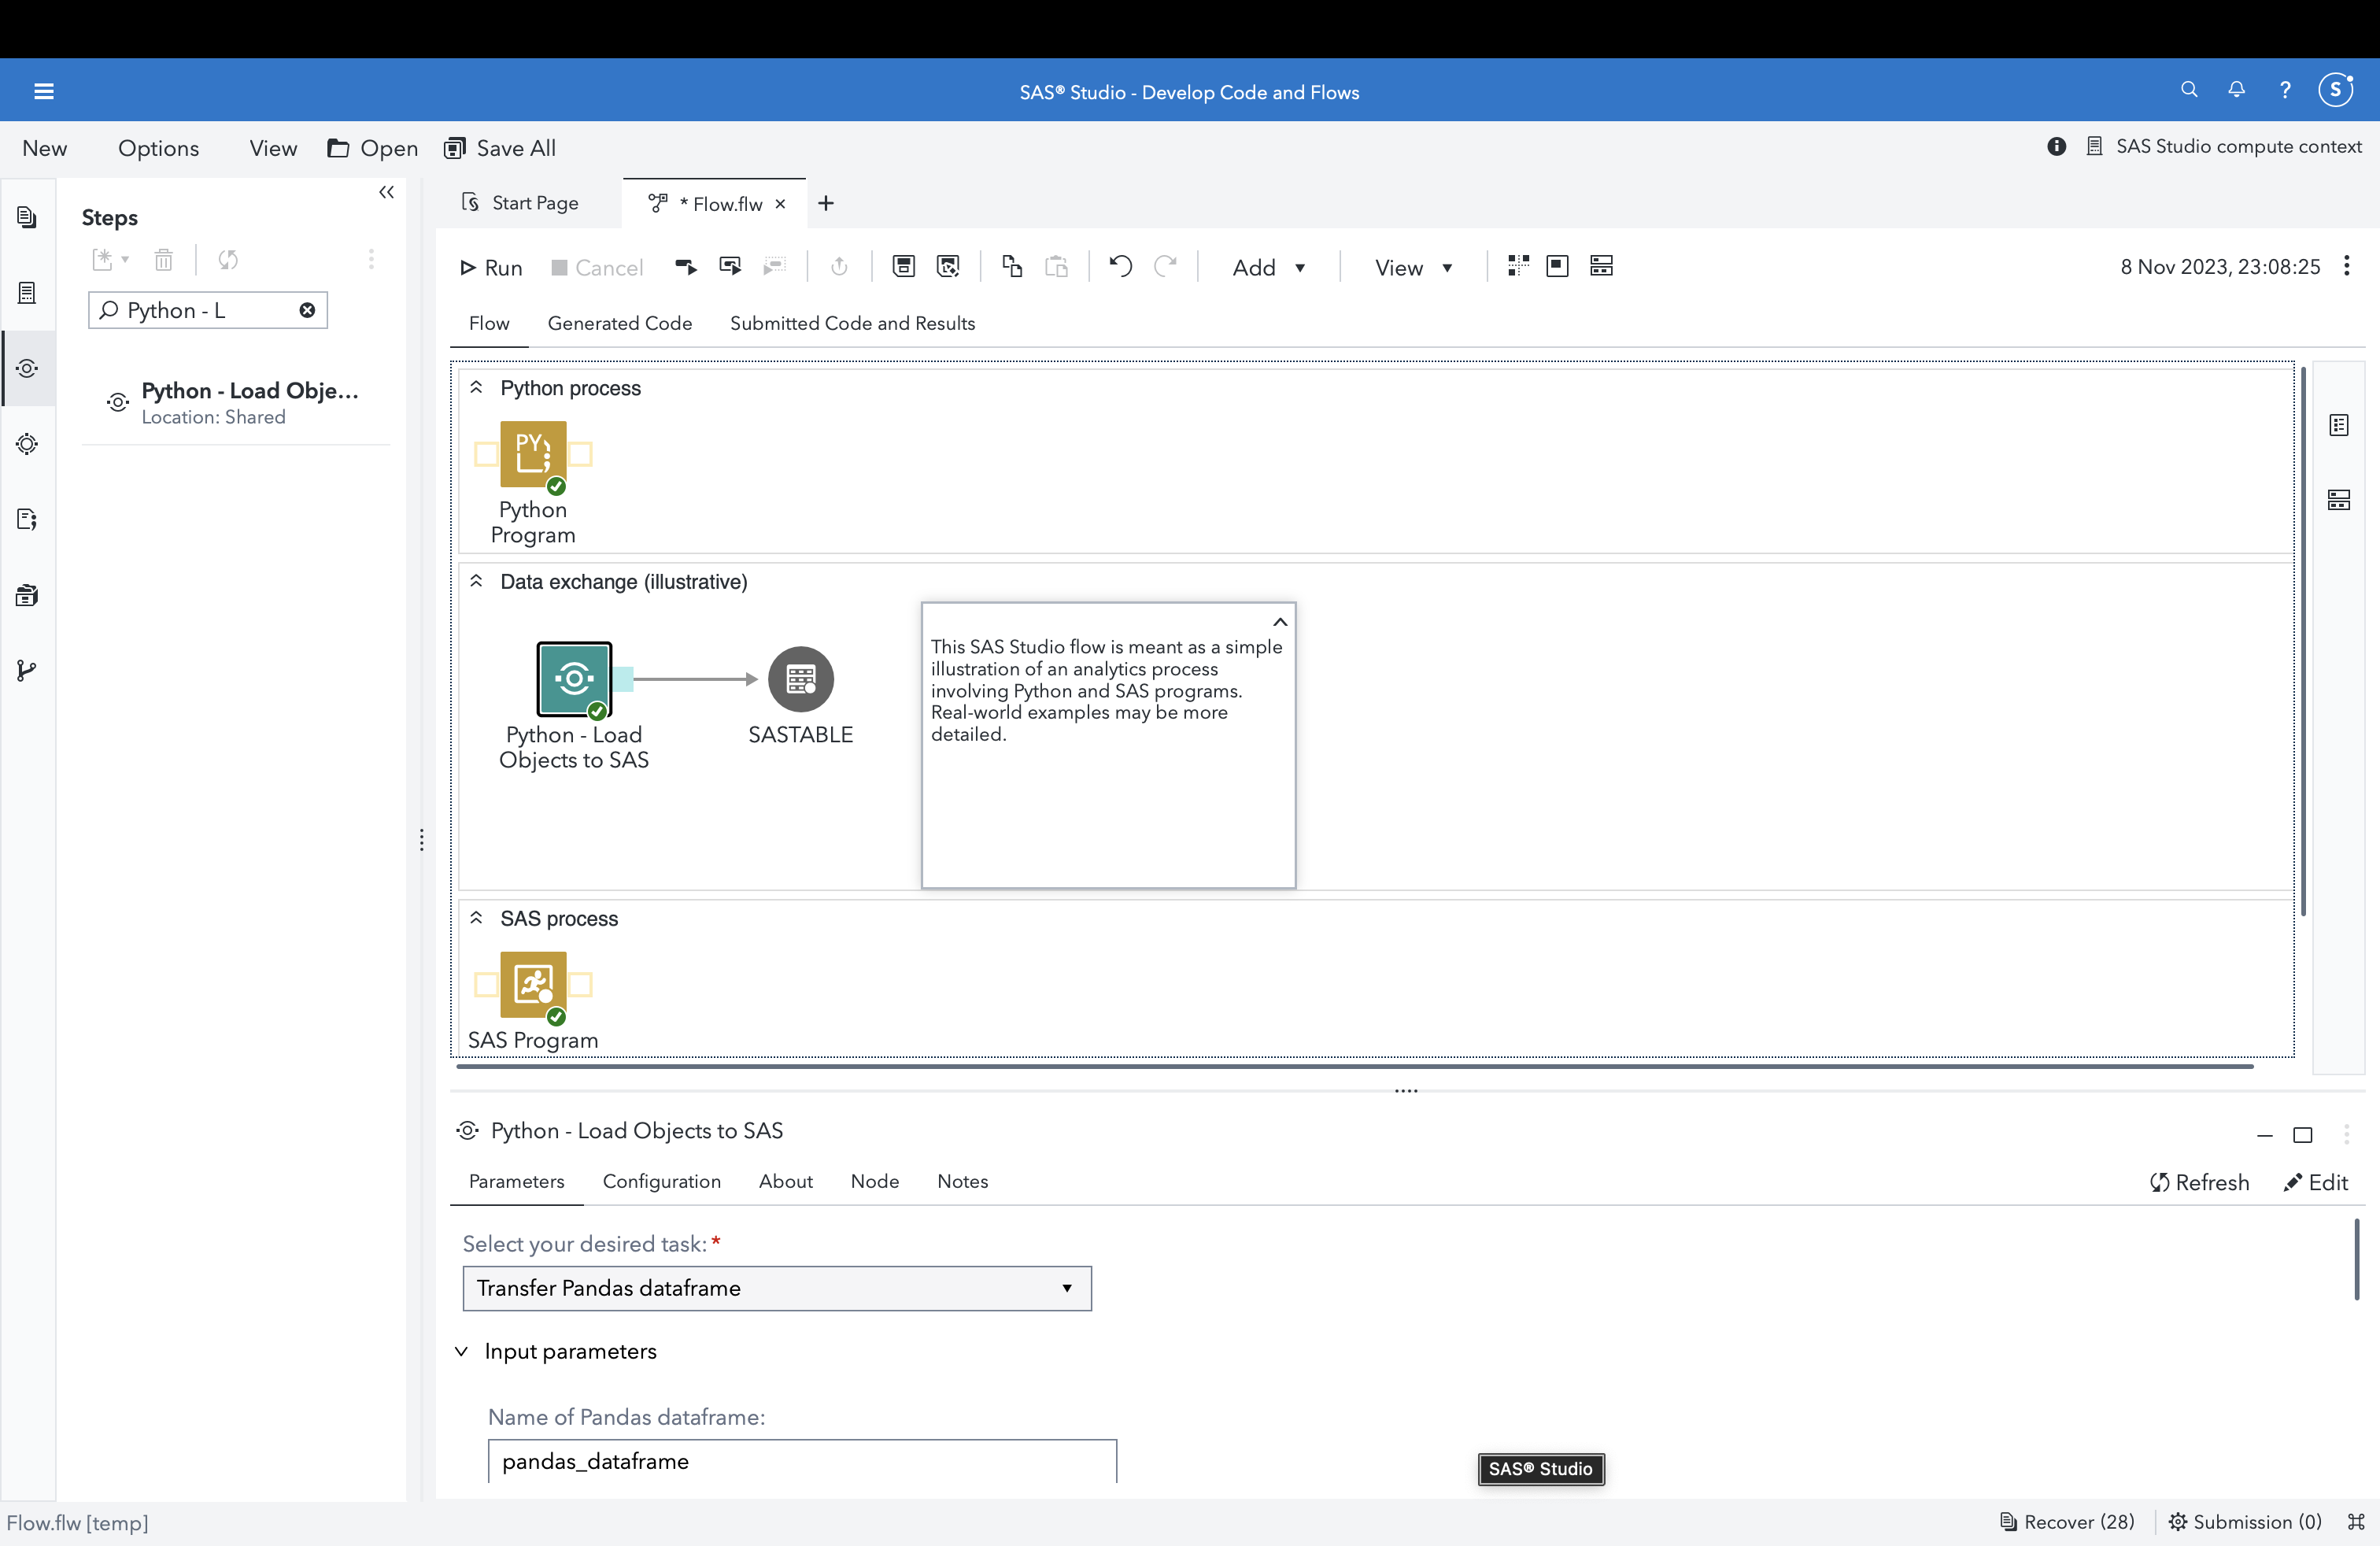Run the flow
This screenshot has height=1546, width=2380.
pyautogui.click(x=491, y=267)
